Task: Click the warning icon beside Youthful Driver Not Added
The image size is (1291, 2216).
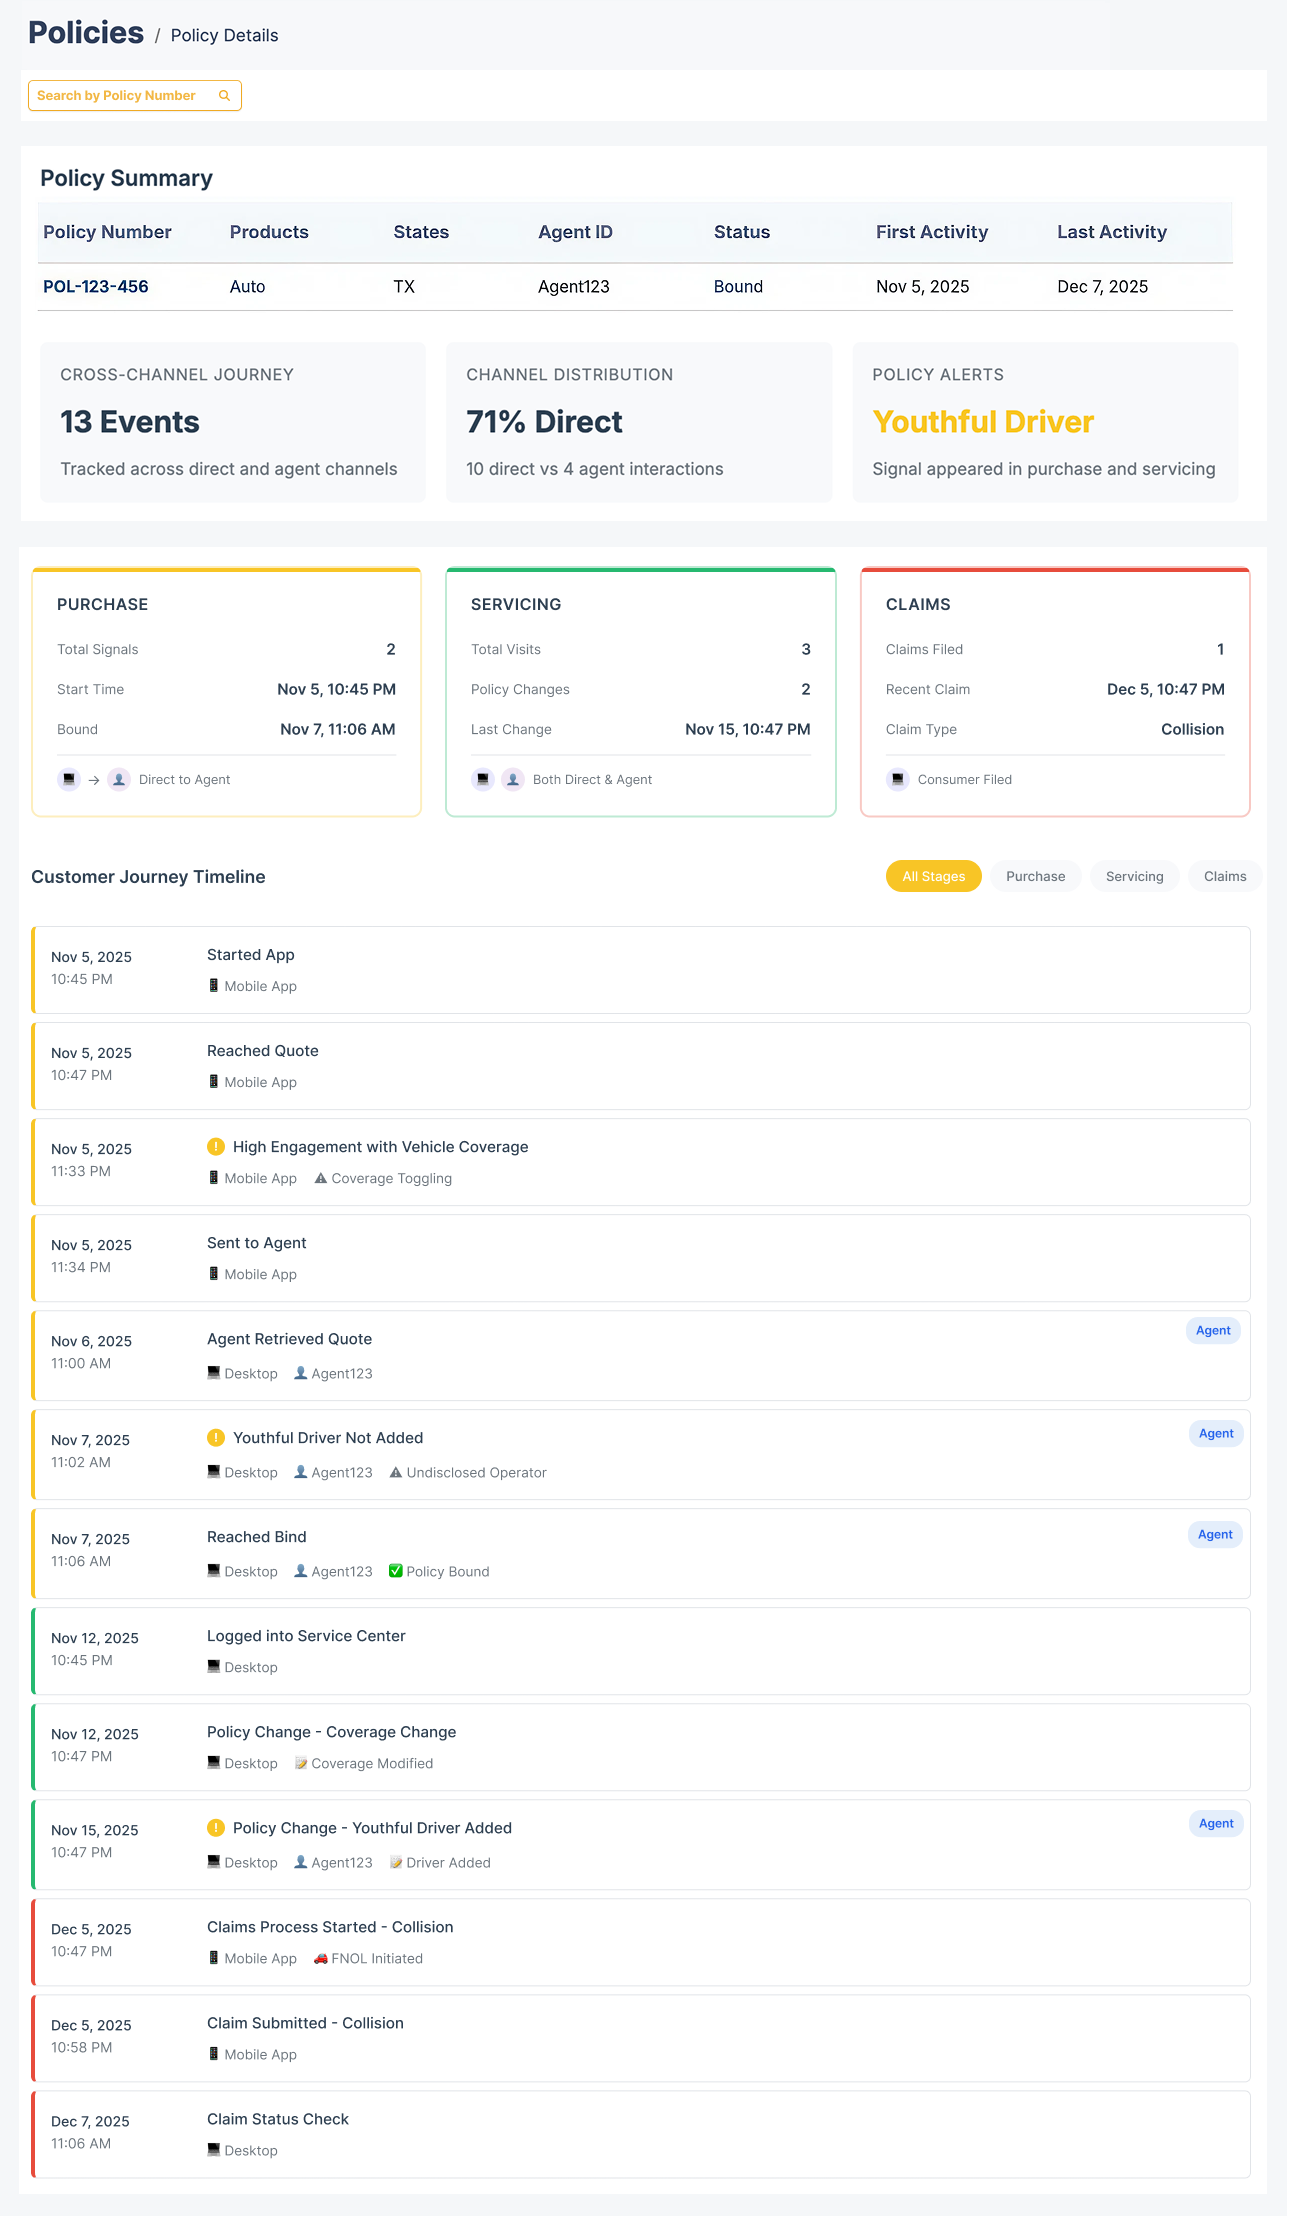Action: pyautogui.click(x=216, y=1438)
